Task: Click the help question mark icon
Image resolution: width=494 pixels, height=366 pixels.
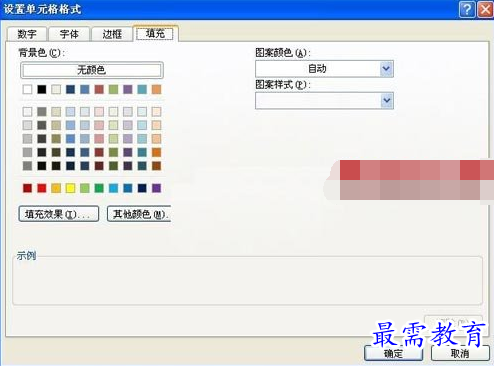Action: [x=467, y=9]
